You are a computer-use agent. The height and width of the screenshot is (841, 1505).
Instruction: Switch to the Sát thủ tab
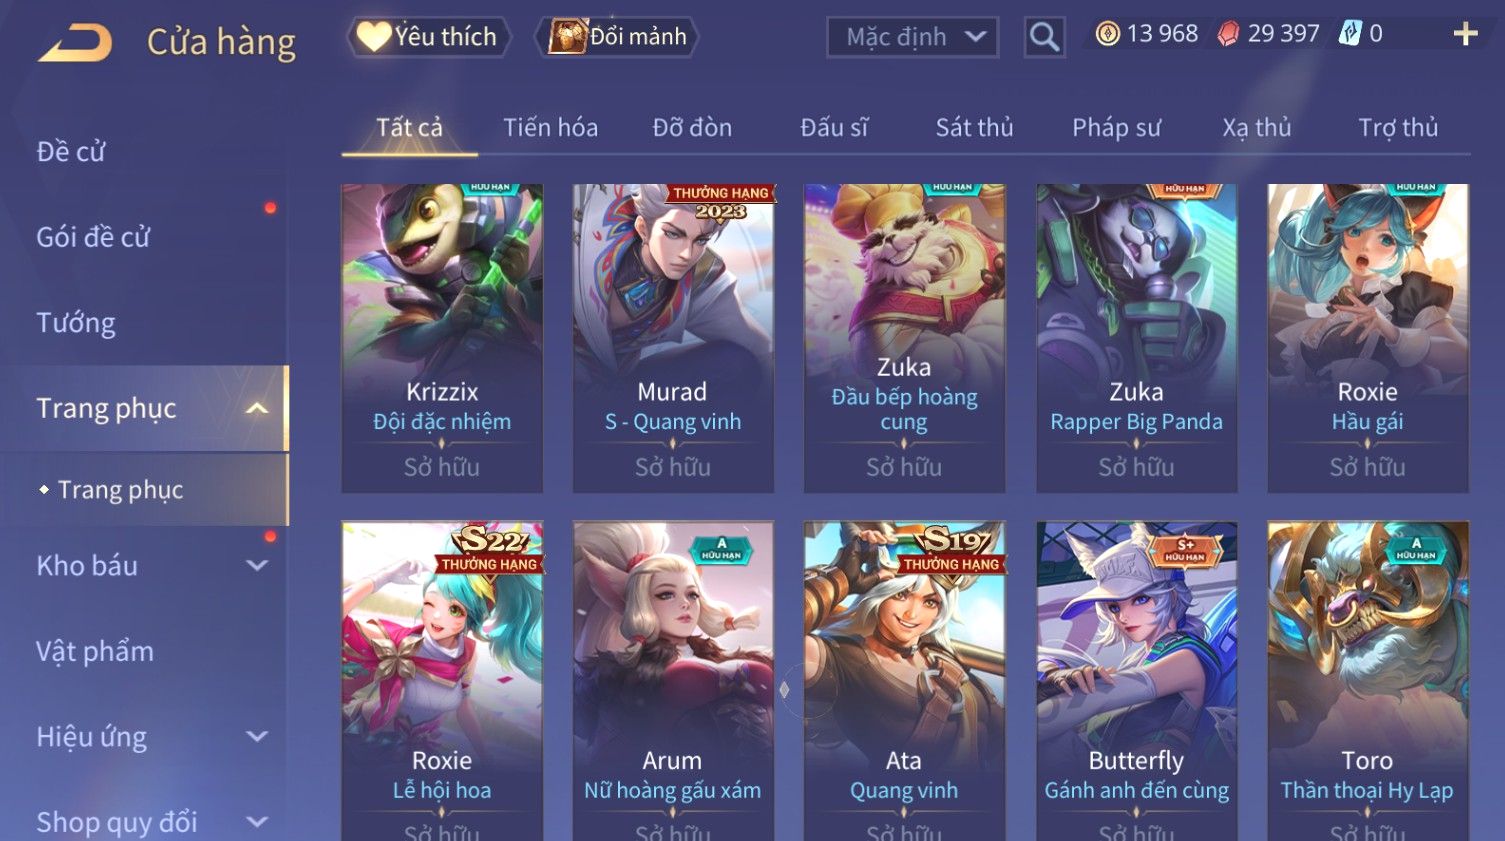point(974,128)
